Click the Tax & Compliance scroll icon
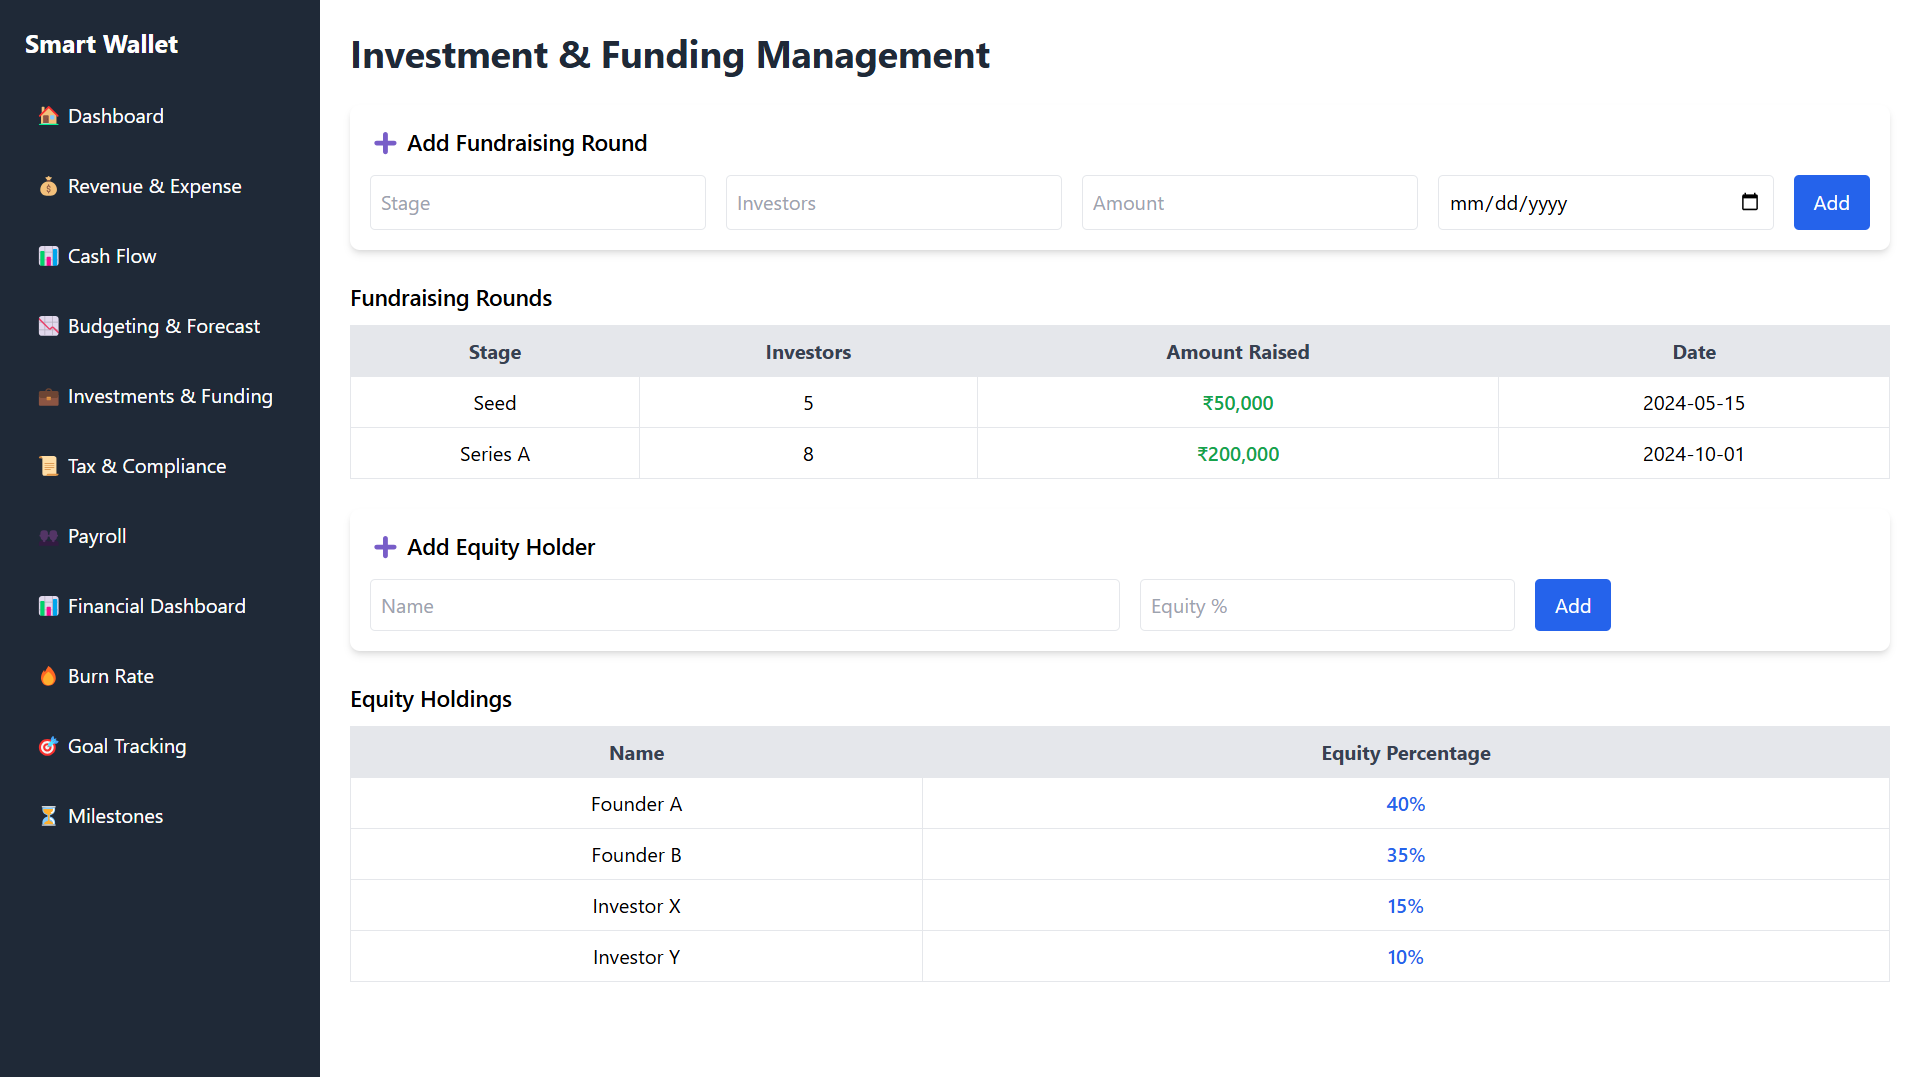This screenshot has width=1917, height=1077. click(x=48, y=466)
